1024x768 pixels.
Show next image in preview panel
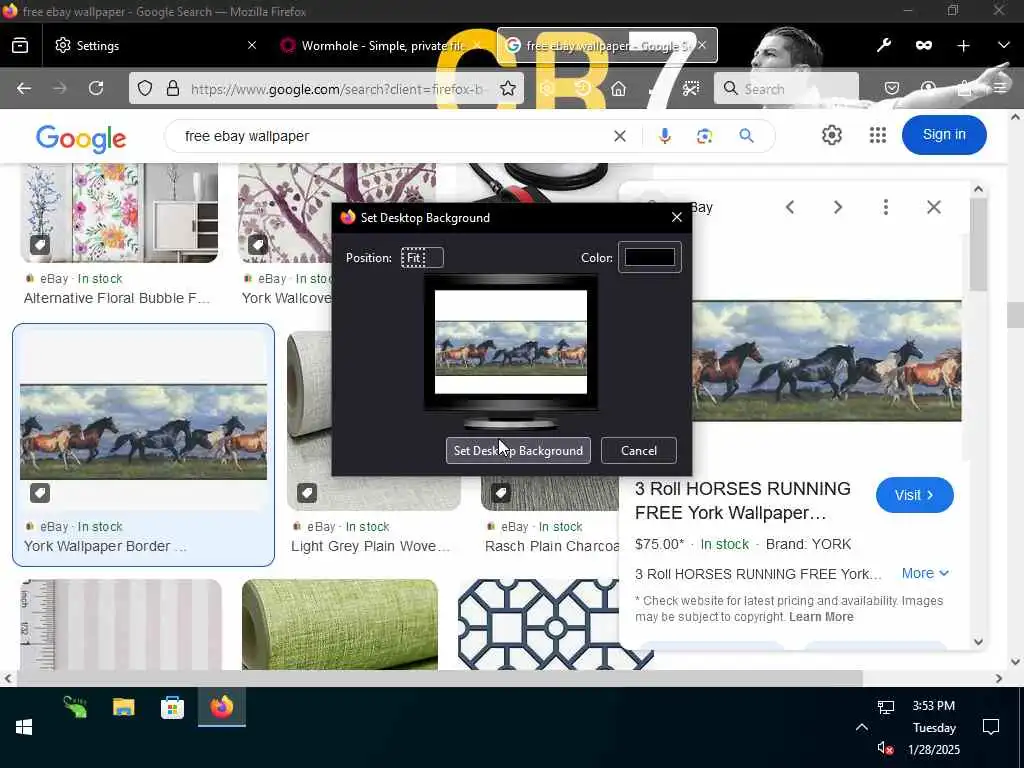click(838, 208)
